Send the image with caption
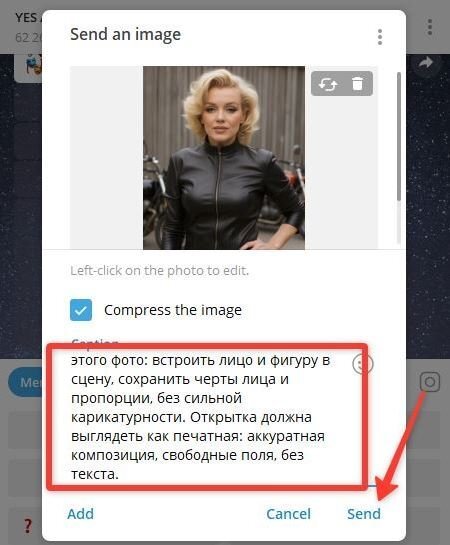This screenshot has height=545, width=450. 364,514
